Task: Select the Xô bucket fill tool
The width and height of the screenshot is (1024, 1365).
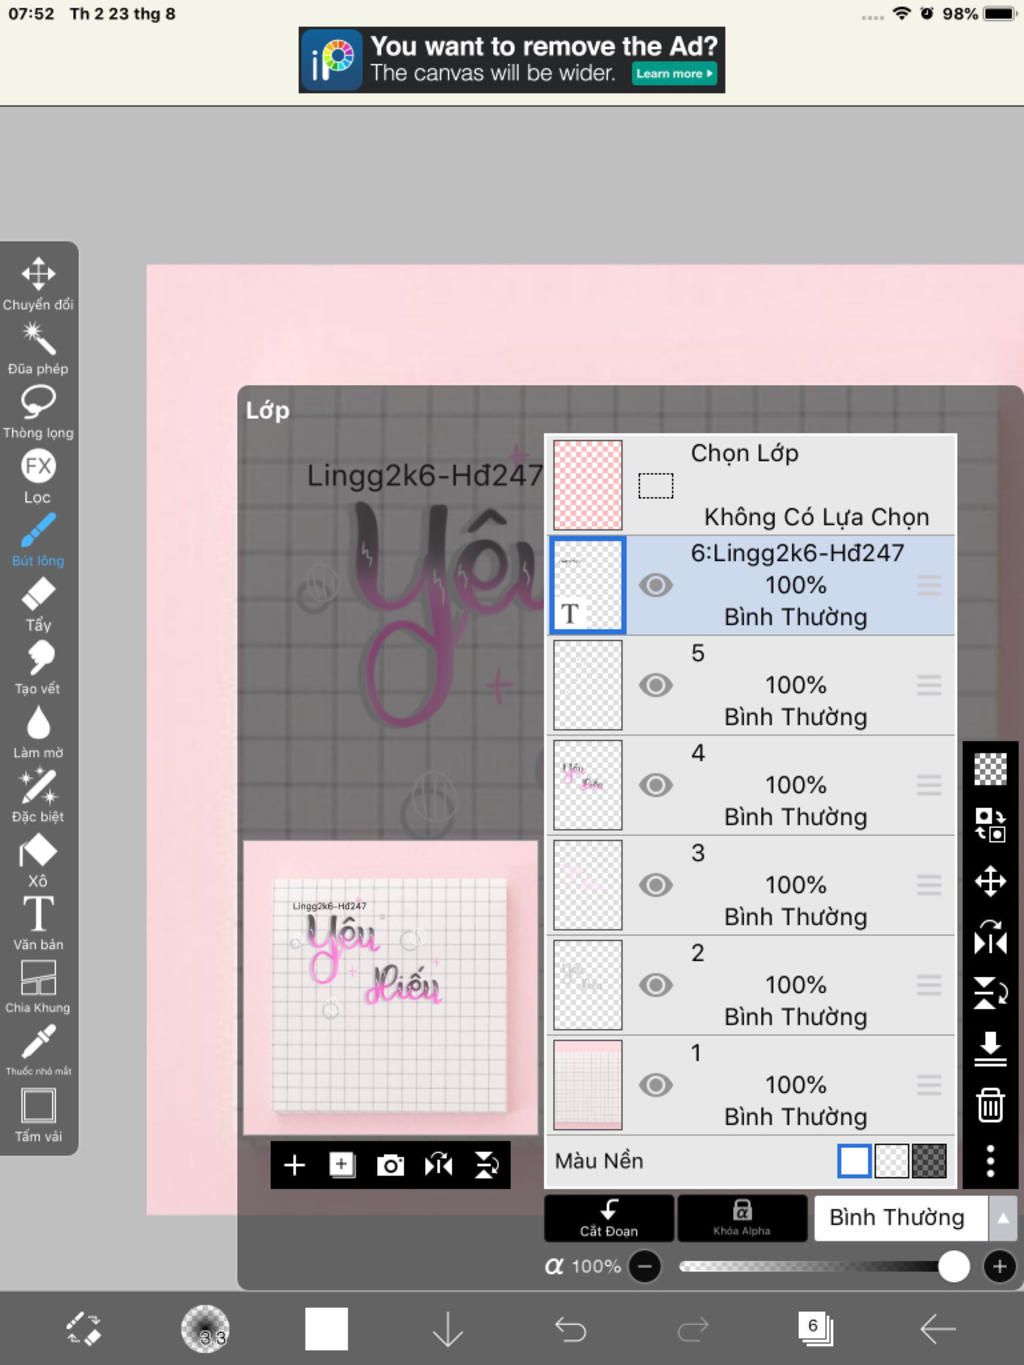Action: point(38,860)
